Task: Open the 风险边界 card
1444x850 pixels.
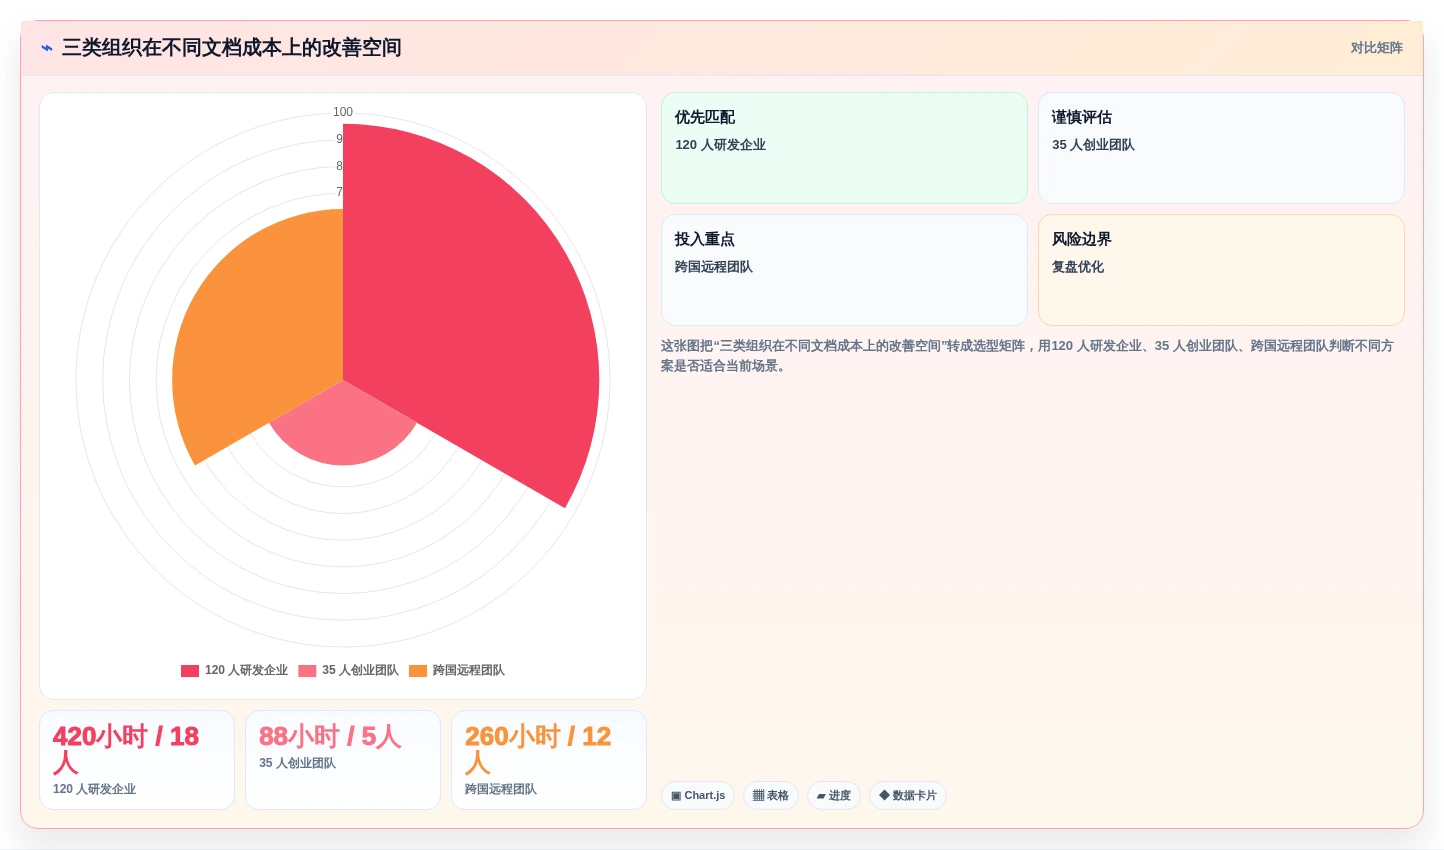Action: tap(1221, 270)
